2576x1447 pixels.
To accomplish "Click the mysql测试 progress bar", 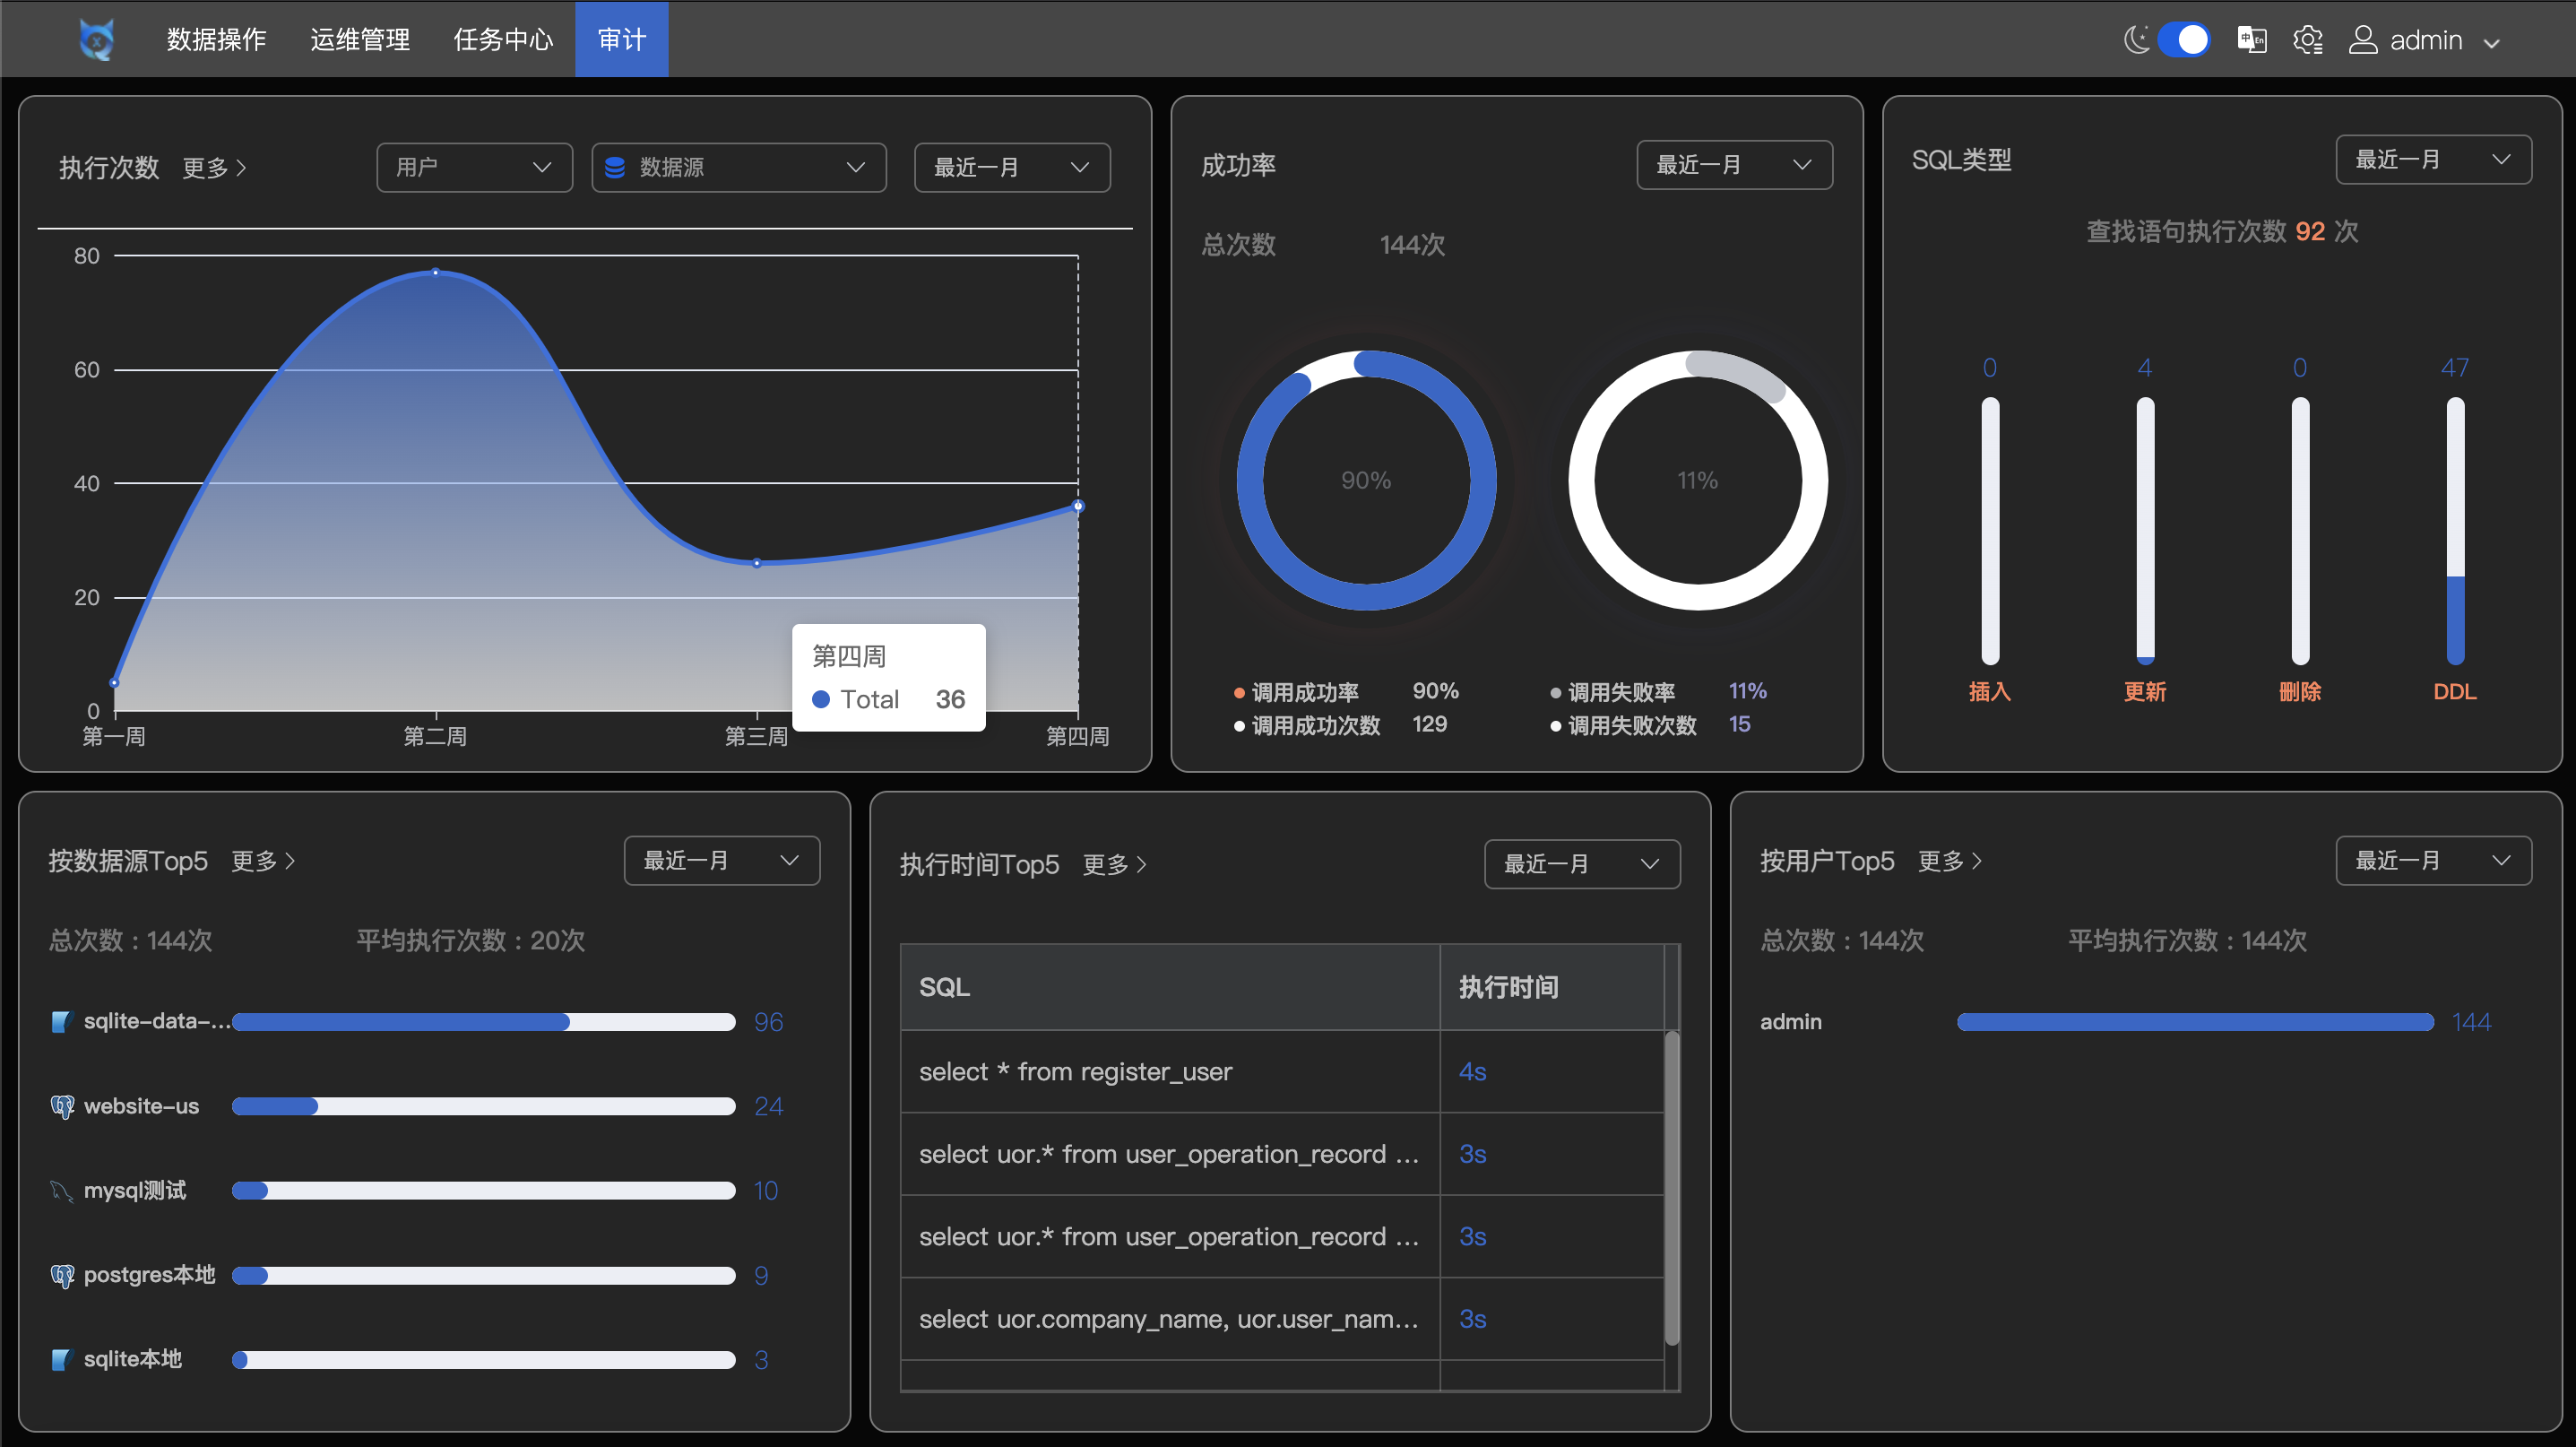I will coord(484,1190).
